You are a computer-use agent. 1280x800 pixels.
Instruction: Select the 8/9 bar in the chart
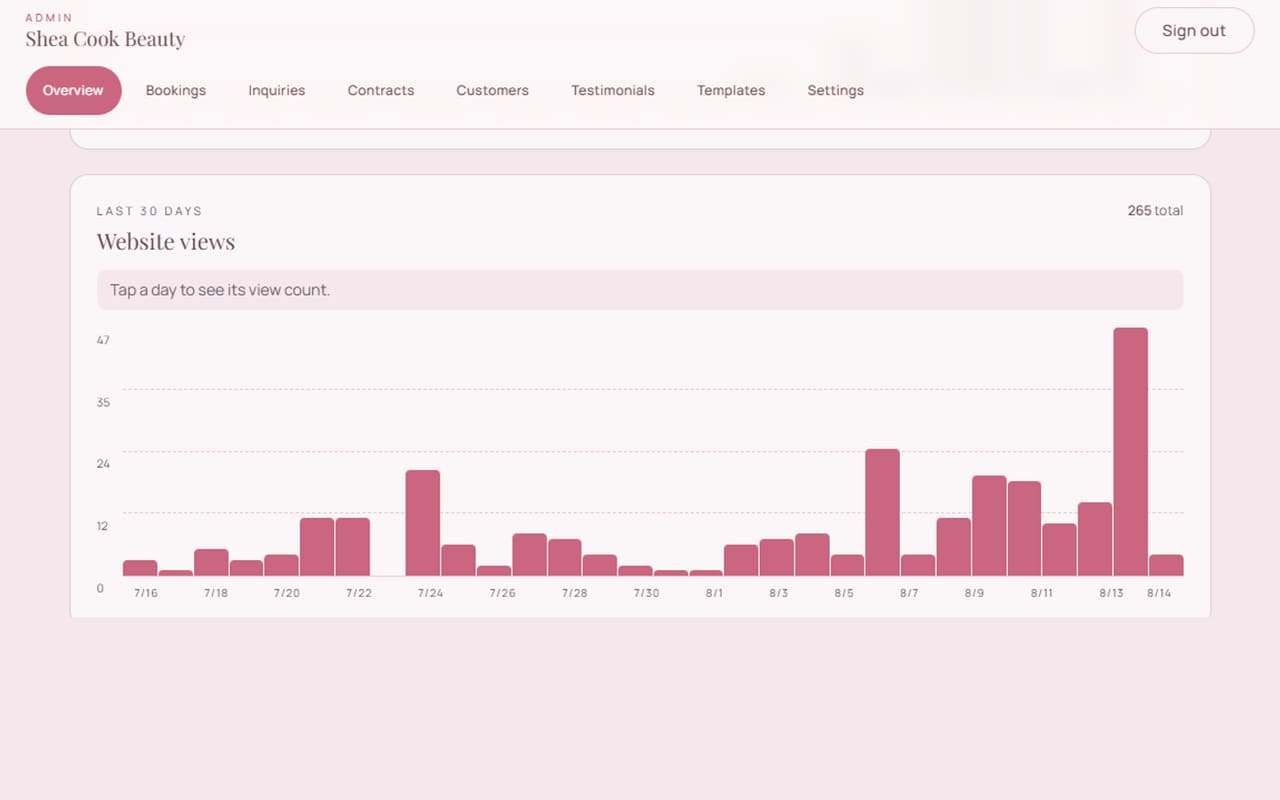click(989, 526)
